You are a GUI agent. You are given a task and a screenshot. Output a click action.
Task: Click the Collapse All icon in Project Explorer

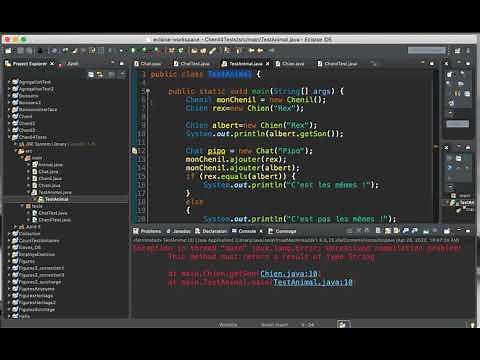(x=91, y=75)
